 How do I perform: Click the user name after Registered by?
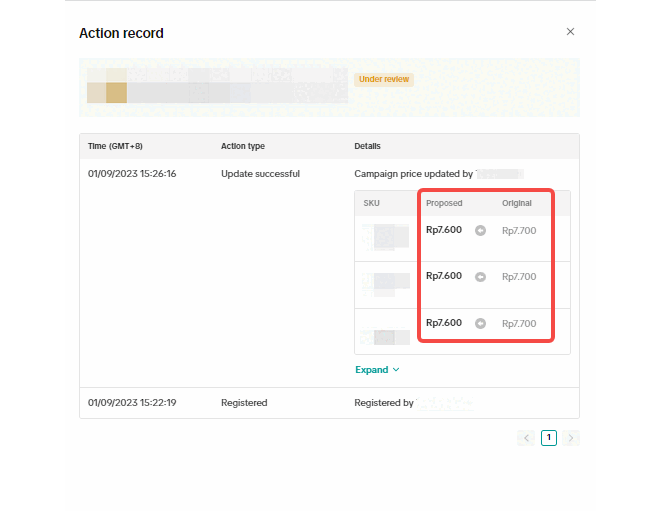click(x=445, y=403)
